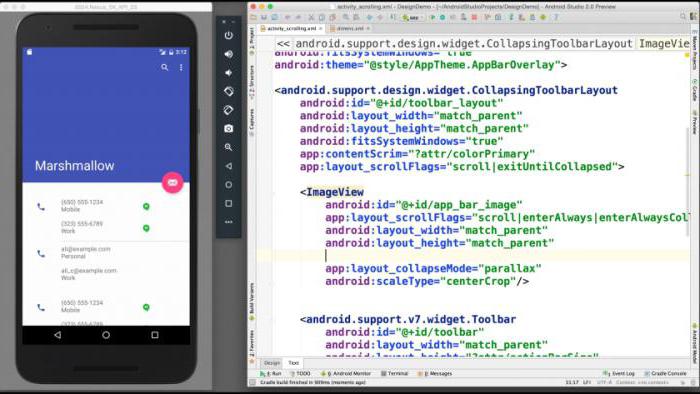Click the emulator volume up icon
This screenshot has width=700, height=394.
(229, 54)
